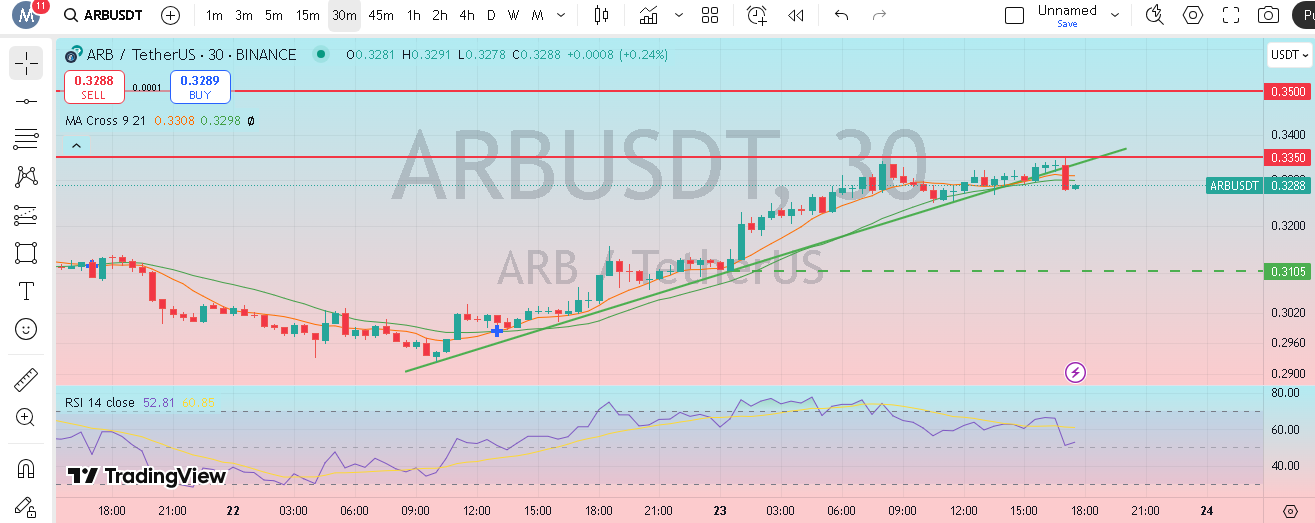Select the 30m timeframe

[x=344, y=15]
